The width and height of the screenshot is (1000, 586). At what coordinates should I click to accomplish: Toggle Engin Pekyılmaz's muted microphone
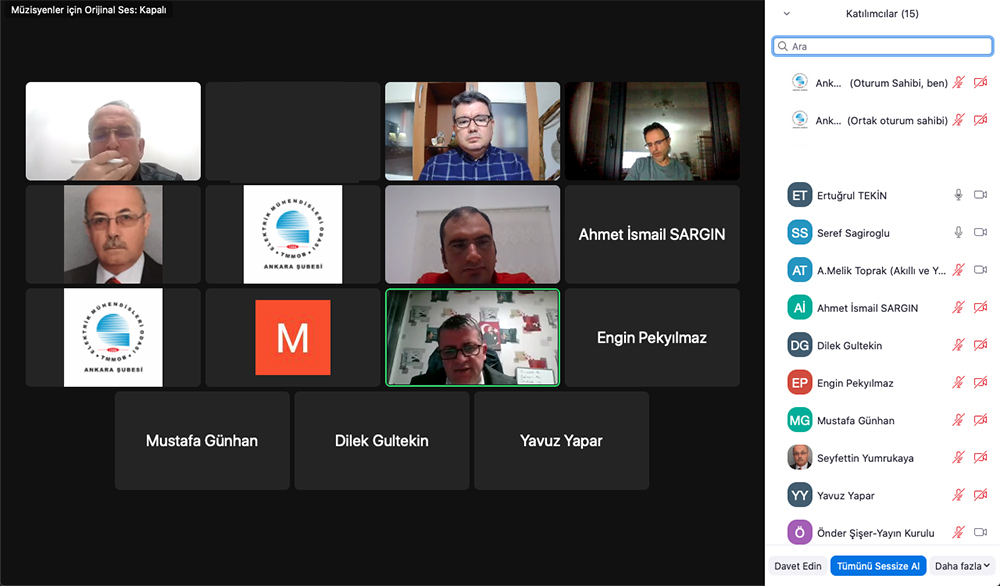(958, 383)
